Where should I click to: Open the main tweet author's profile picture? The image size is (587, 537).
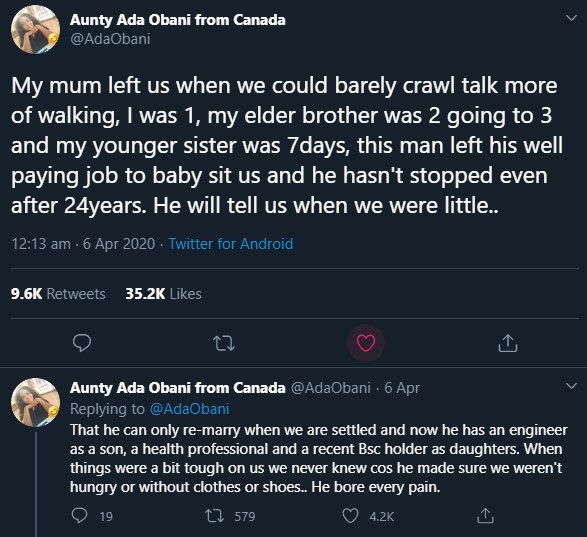tap(35, 29)
